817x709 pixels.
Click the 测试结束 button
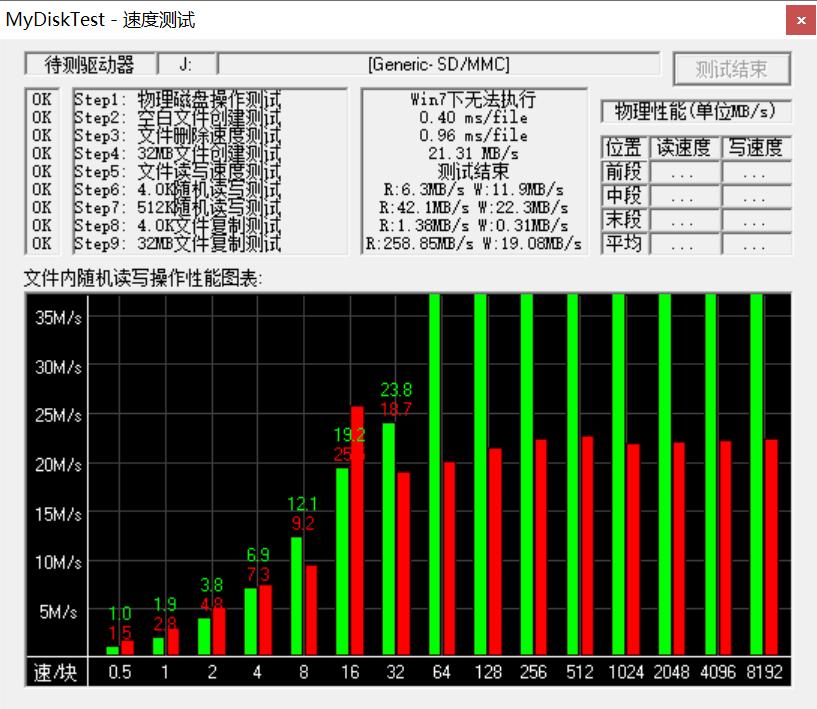tap(731, 68)
